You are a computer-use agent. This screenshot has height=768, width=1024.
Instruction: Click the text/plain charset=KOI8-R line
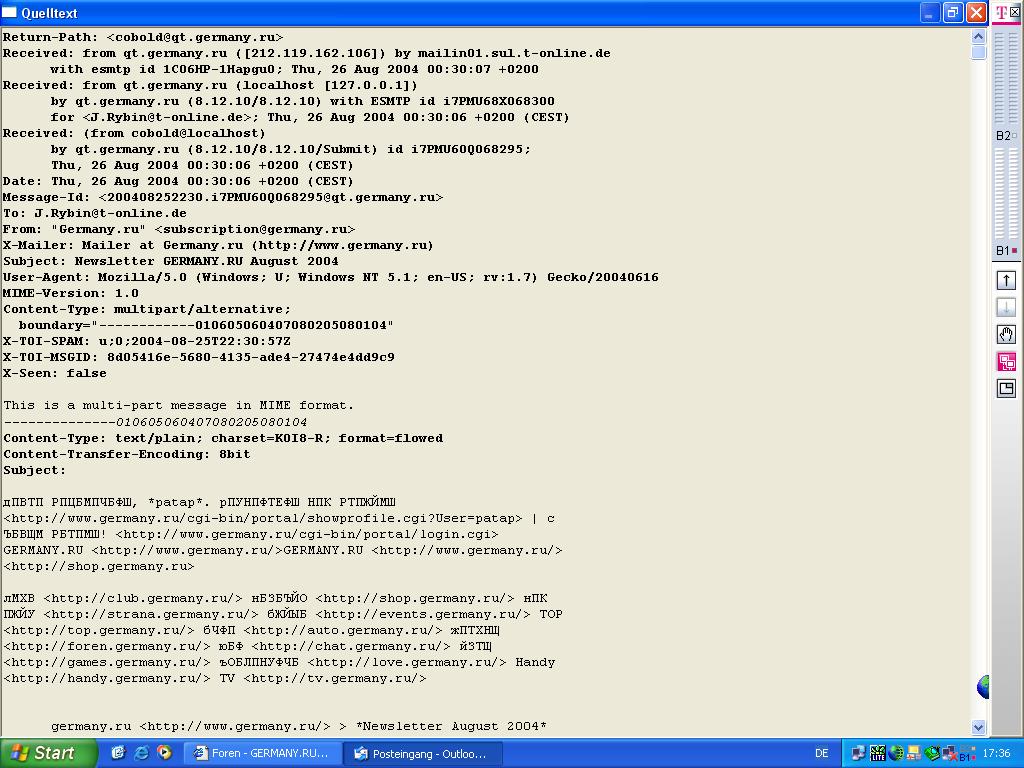pos(223,438)
